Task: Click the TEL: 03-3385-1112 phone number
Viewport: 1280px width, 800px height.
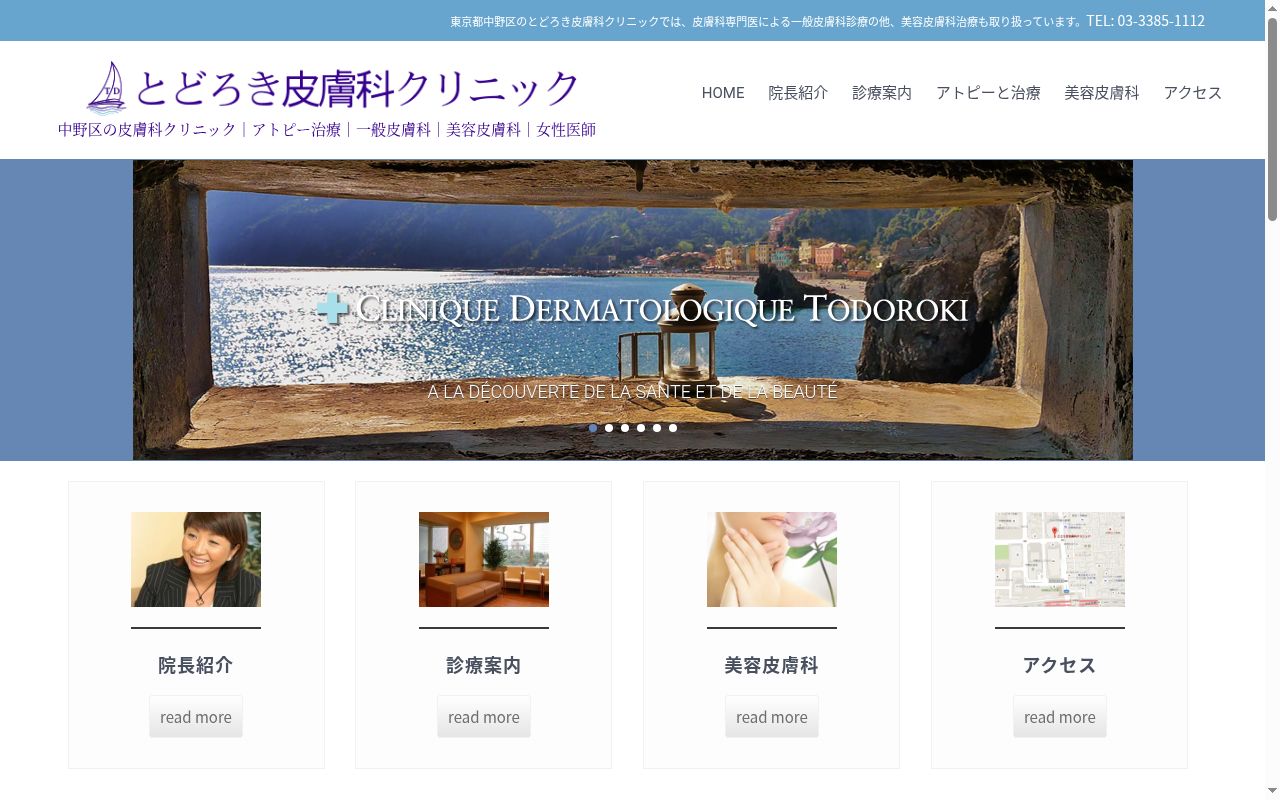Action: [x=1146, y=21]
